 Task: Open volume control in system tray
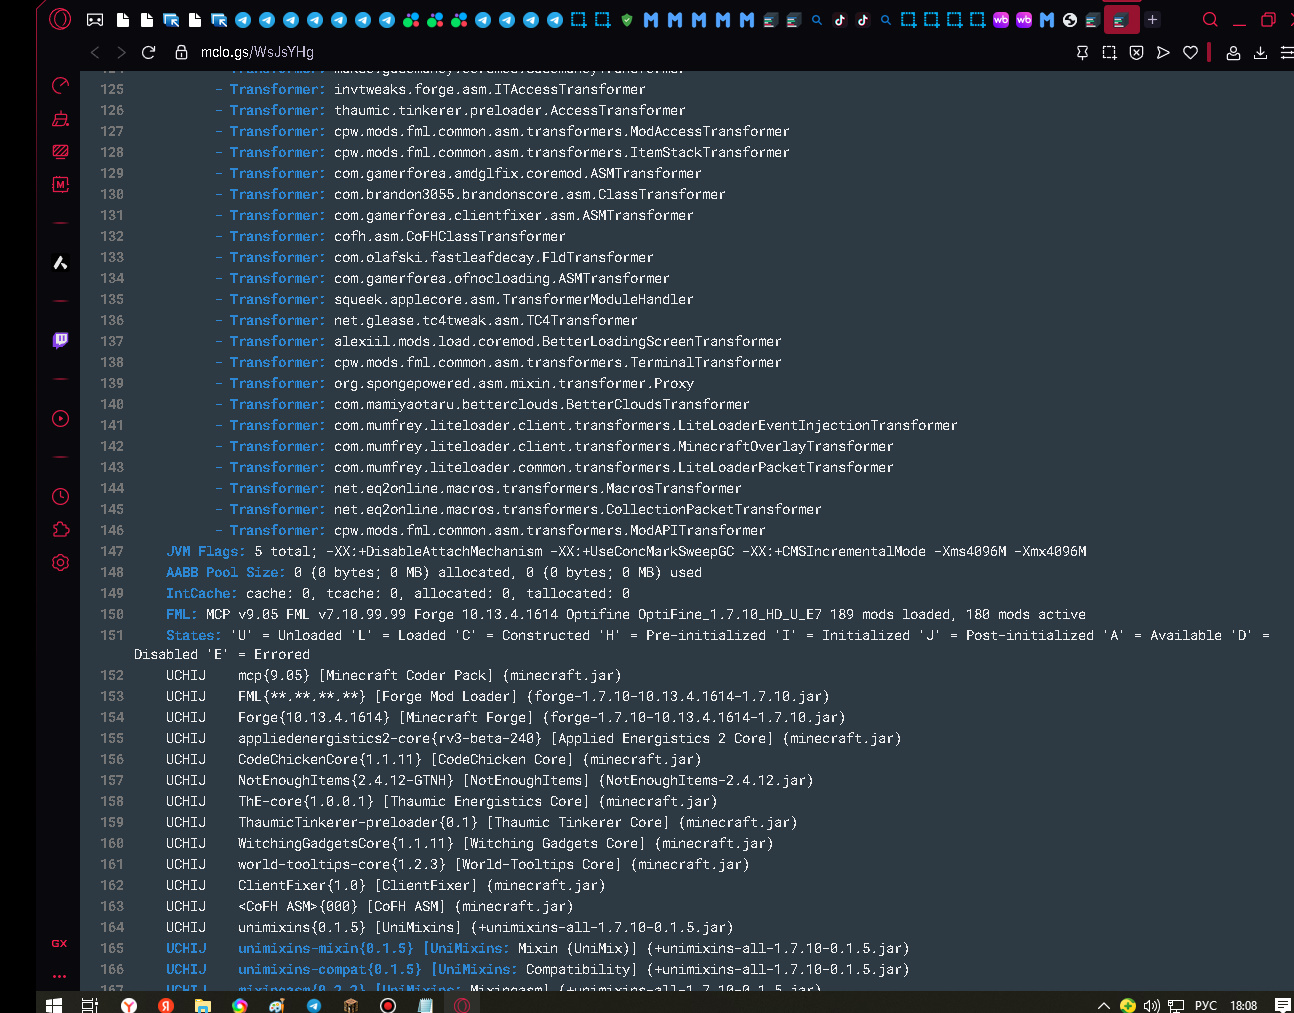(x=1151, y=1005)
